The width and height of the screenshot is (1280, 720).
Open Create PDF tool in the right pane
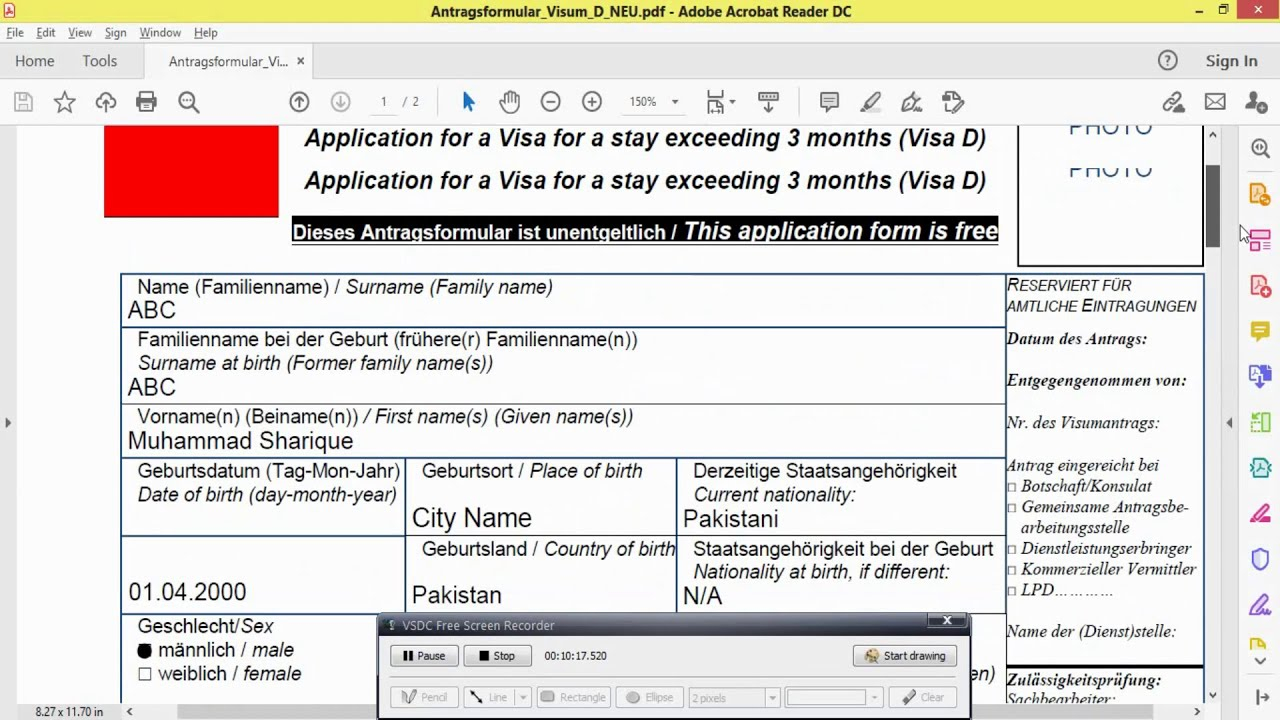[x=1260, y=286]
